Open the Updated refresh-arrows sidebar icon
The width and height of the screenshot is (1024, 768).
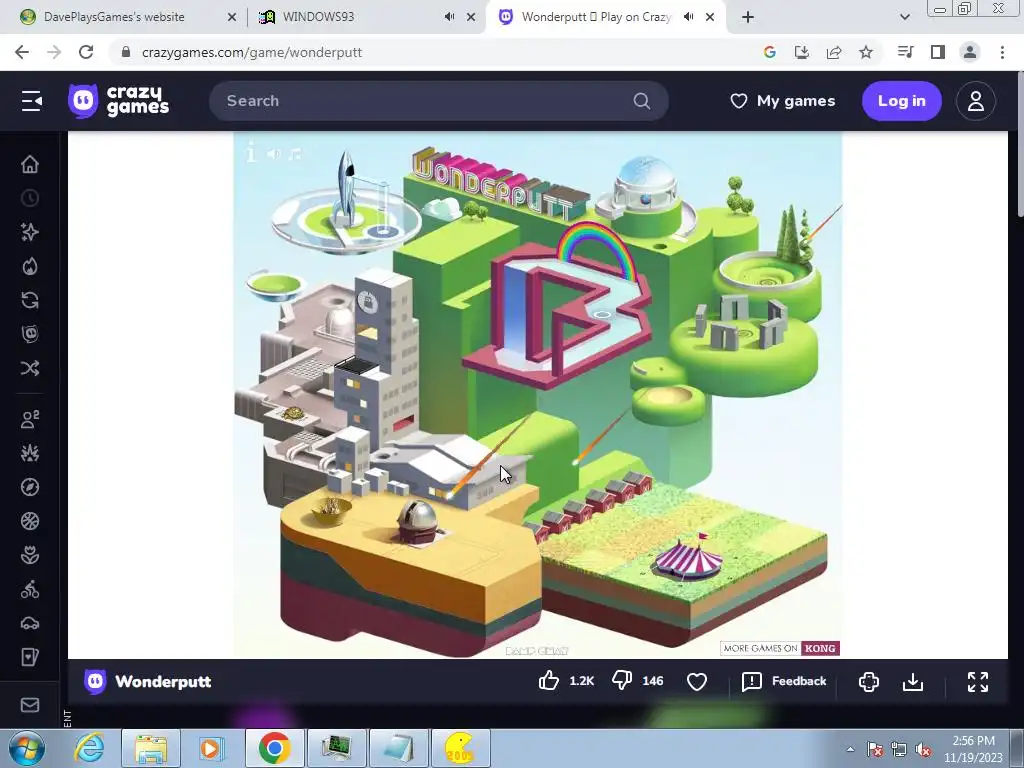(30, 300)
